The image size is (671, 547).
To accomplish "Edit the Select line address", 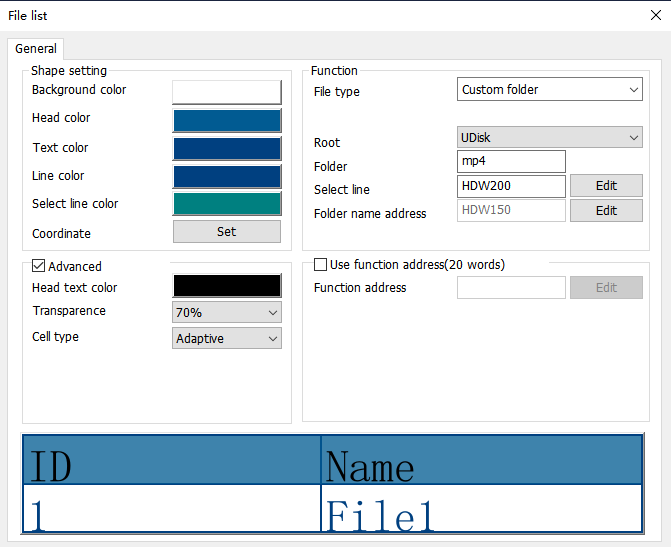I will pos(606,186).
